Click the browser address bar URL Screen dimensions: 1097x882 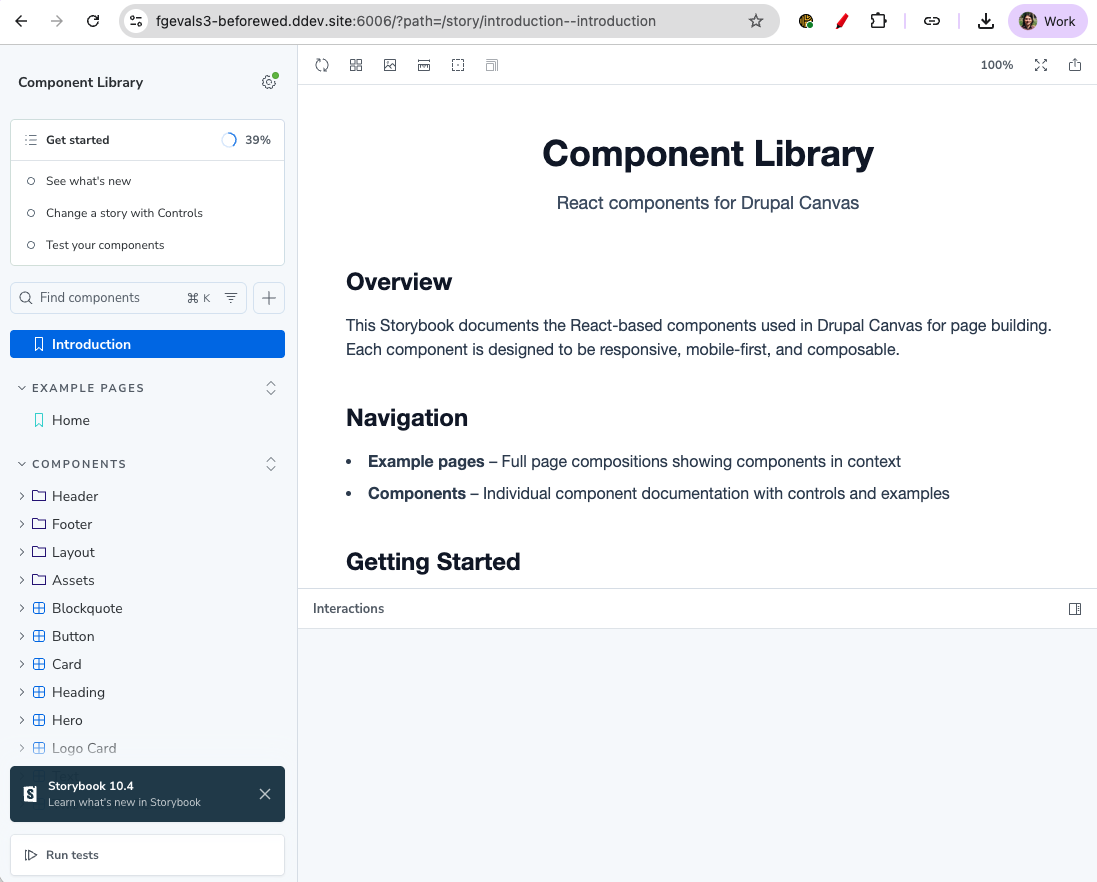(406, 21)
